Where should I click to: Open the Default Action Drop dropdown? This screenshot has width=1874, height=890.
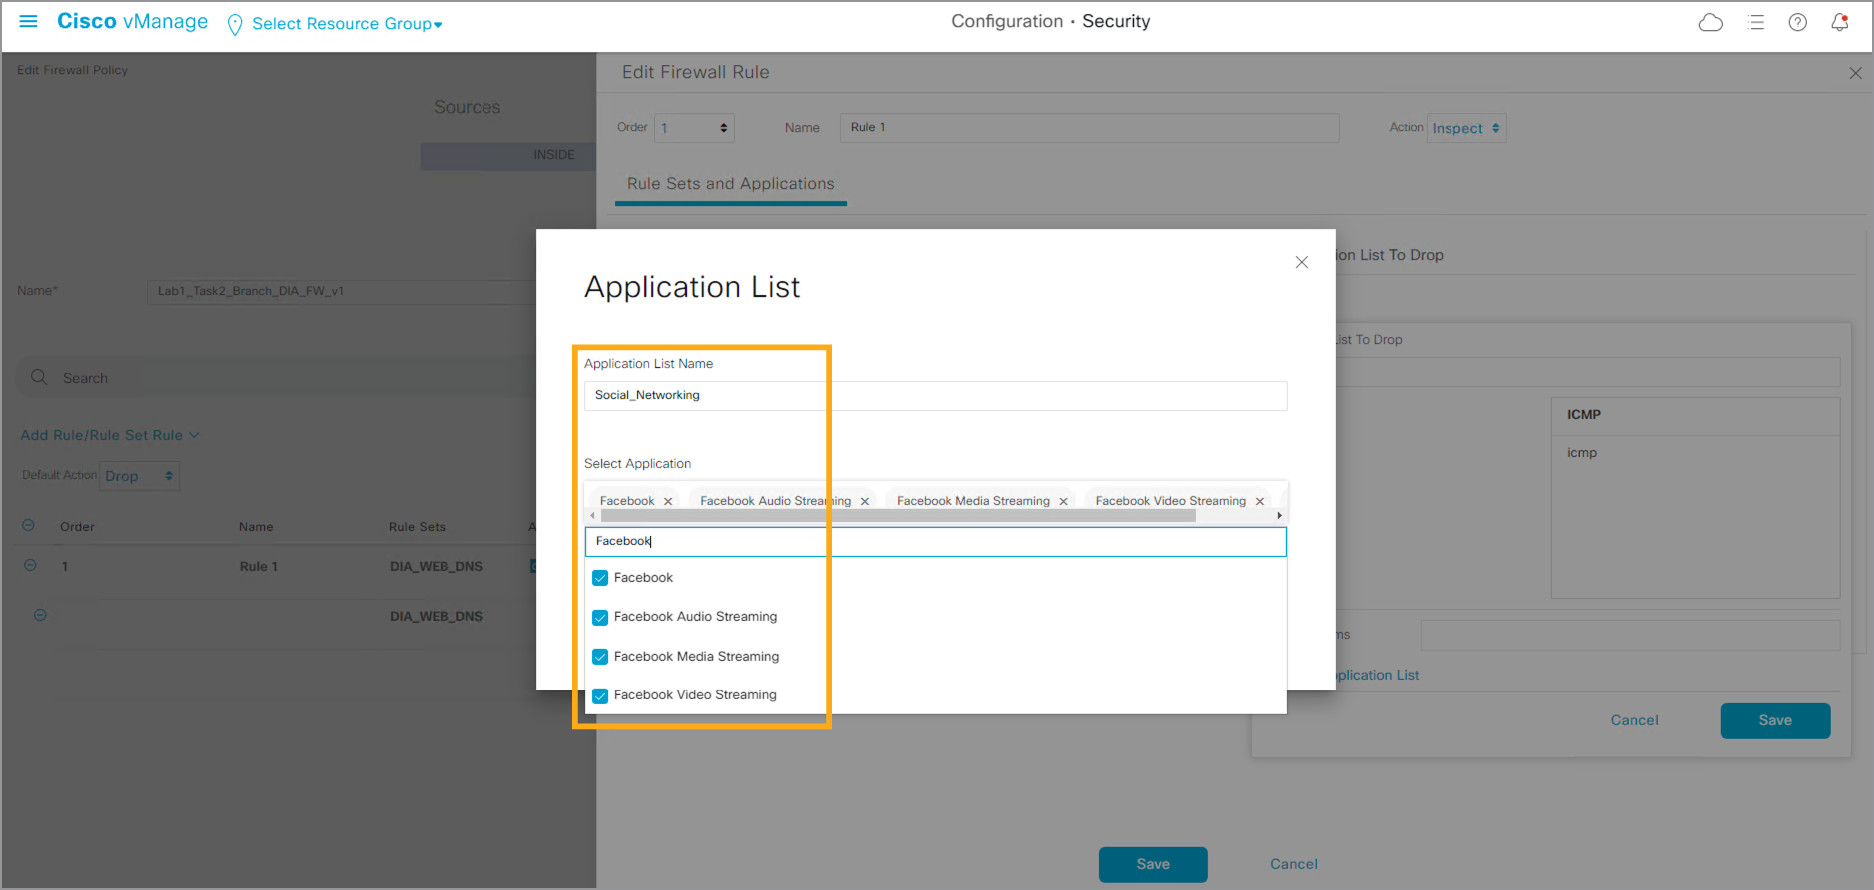coord(140,476)
